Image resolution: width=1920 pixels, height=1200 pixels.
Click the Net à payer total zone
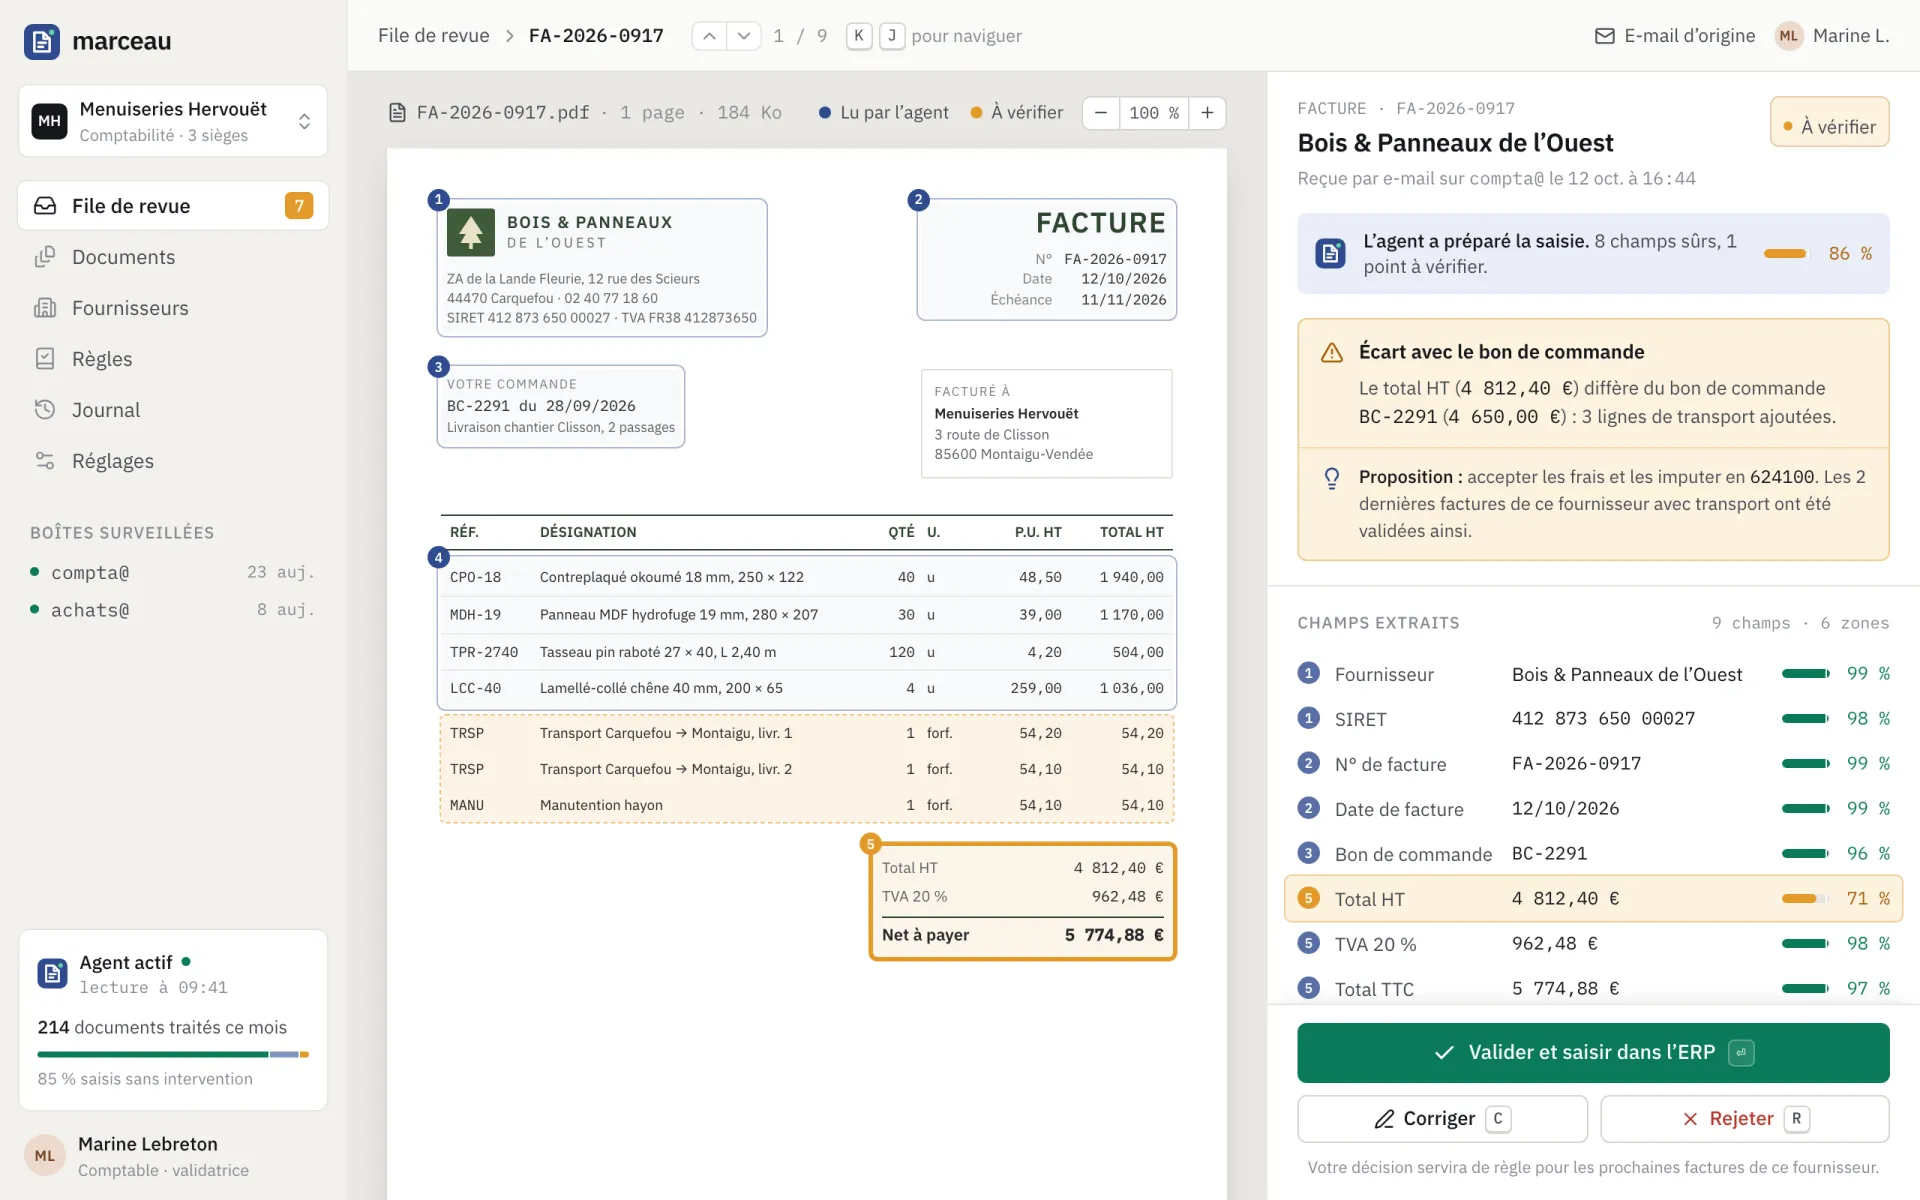pyautogui.click(x=1022, y=935)
